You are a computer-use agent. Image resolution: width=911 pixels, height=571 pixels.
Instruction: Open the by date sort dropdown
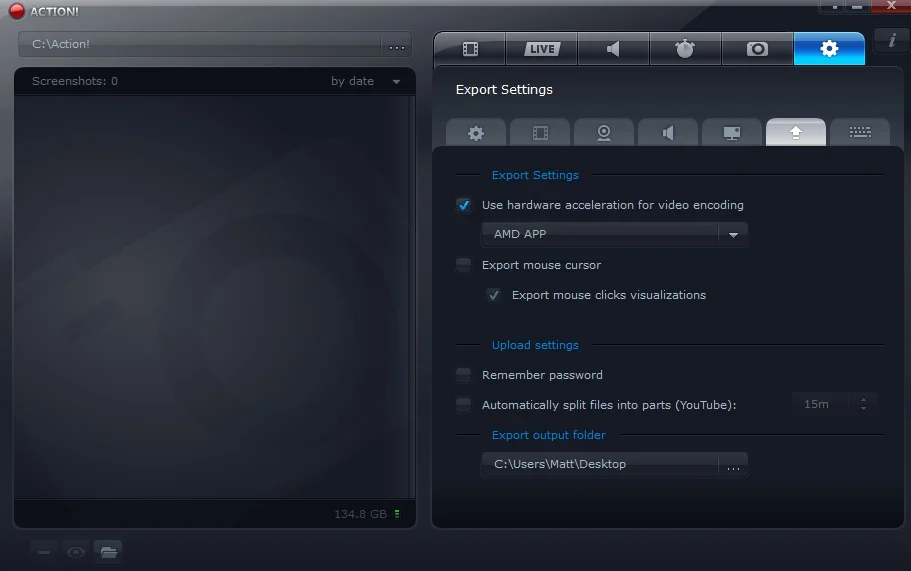[365, 81]
